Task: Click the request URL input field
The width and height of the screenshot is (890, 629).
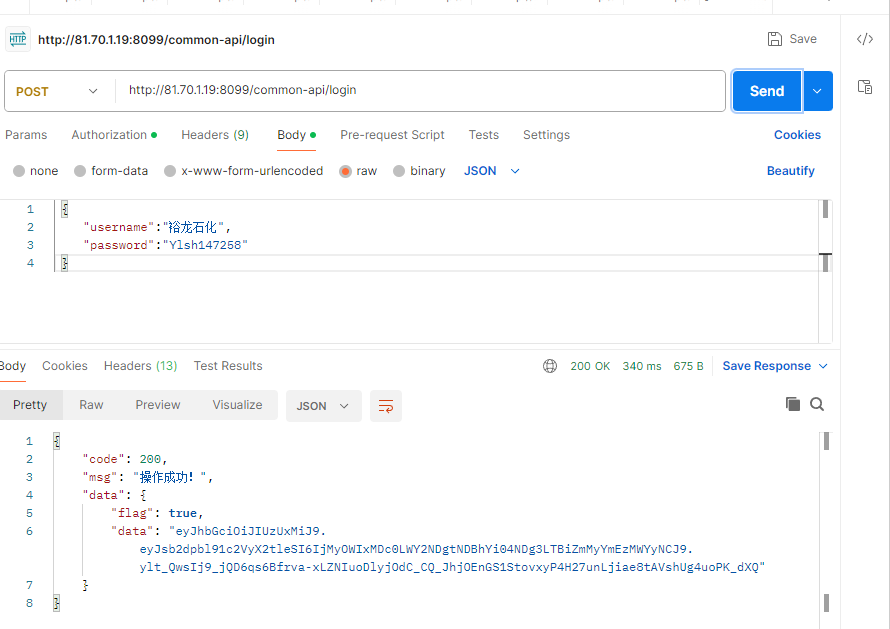Action: [x=420, y=91]
